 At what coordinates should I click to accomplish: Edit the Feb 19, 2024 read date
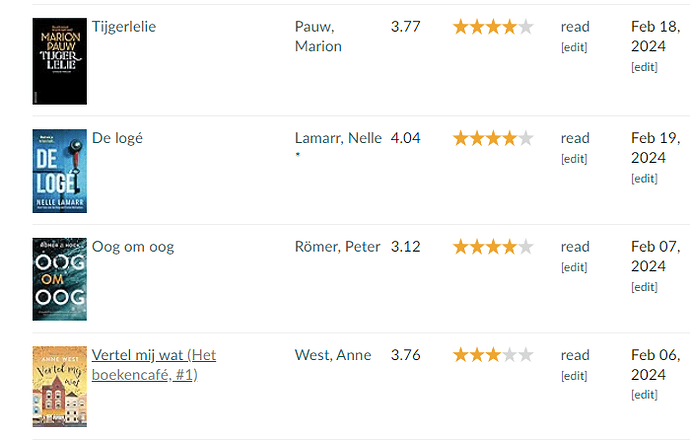644,178
